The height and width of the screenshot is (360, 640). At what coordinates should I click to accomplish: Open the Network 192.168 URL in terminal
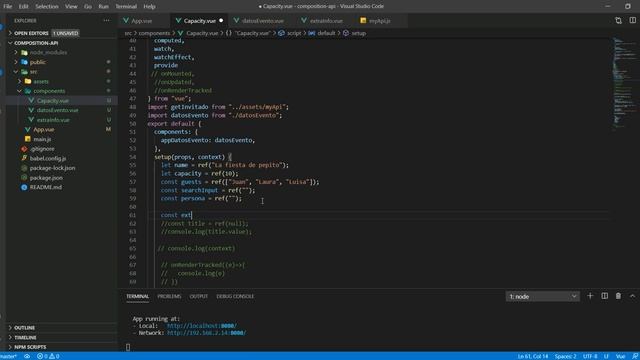pyautogui.click(x=207, y=333)
